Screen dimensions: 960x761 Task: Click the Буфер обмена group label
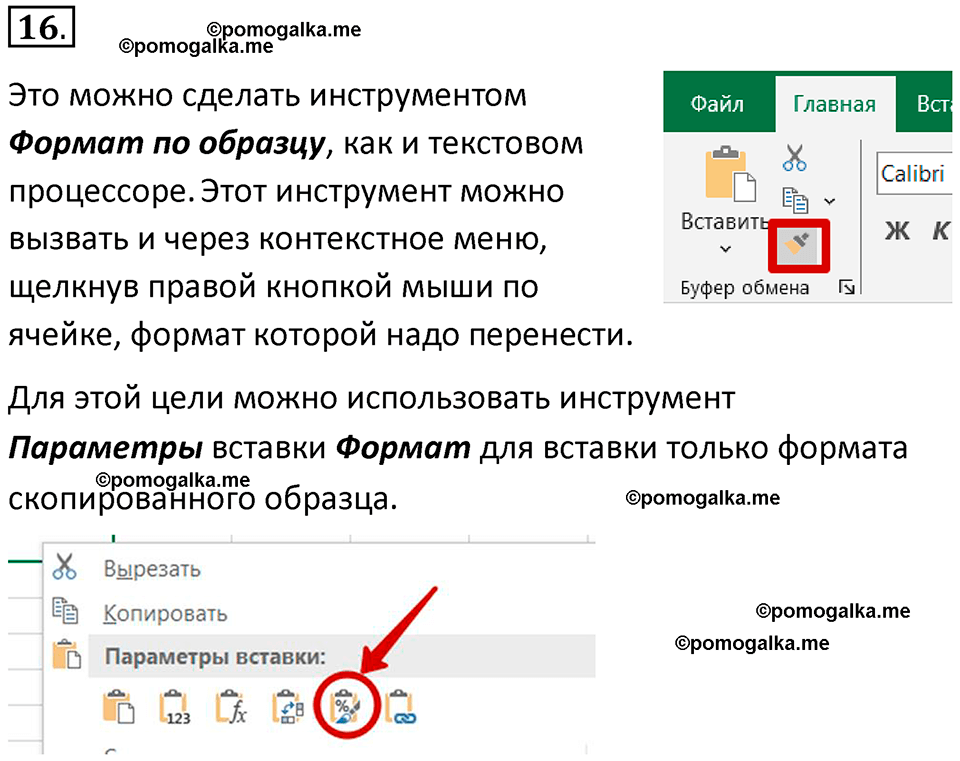(x=745, y=288)
